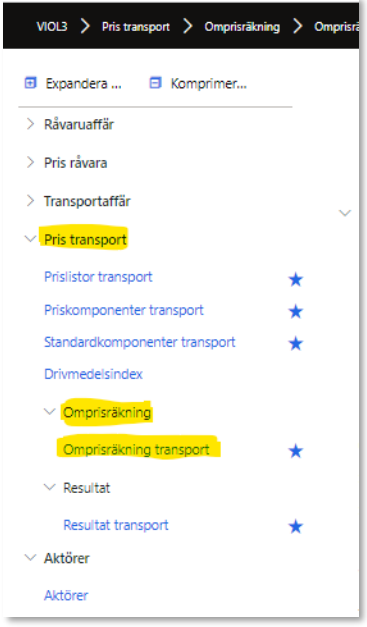Toggle favorite star for Prislistor transport

[296, 280]
